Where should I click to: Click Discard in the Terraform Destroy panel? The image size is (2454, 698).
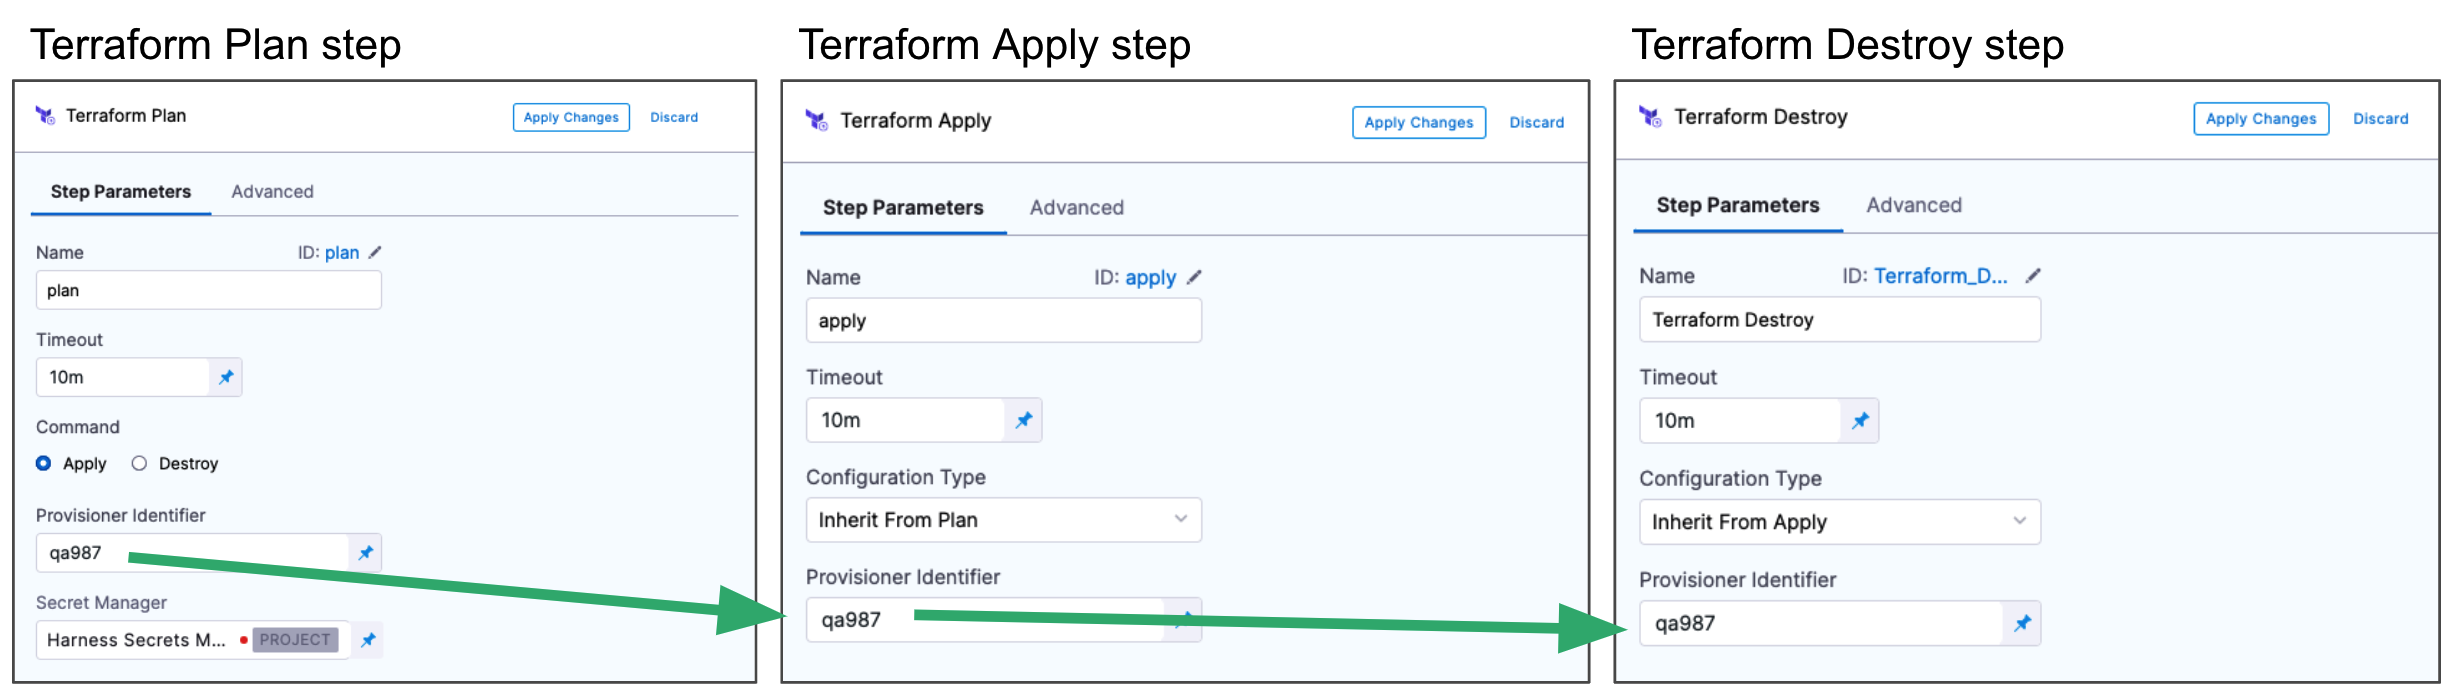tap(2380, 119)
